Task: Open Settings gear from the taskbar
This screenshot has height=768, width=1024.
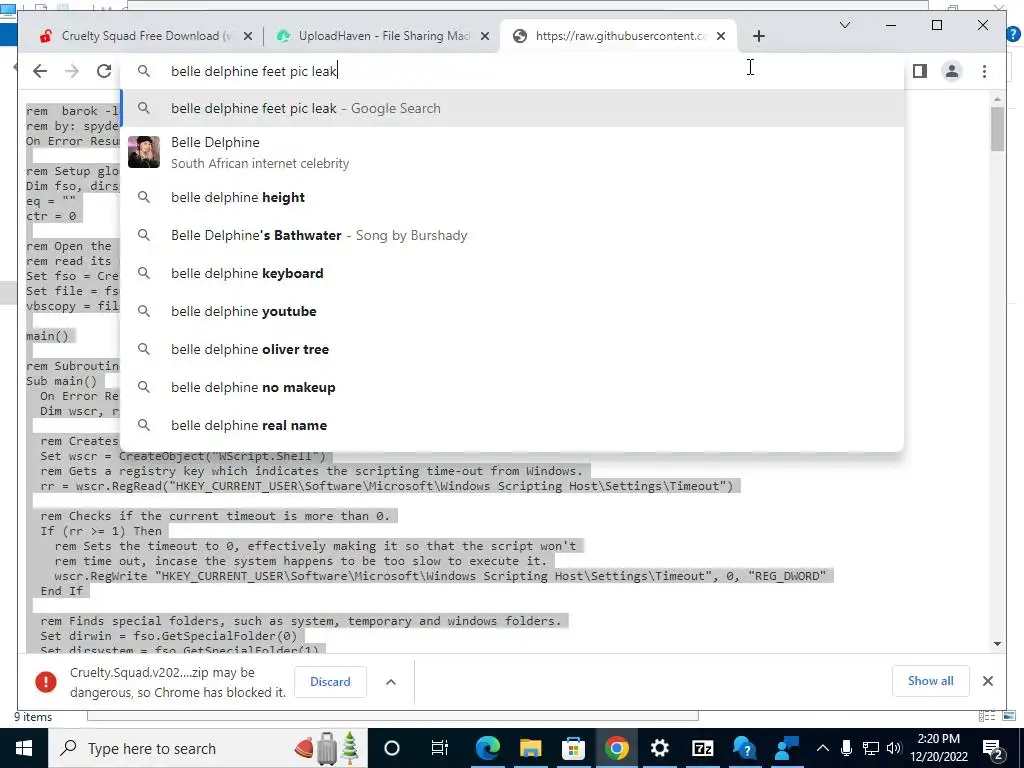Action: click(x=660, y=748)
